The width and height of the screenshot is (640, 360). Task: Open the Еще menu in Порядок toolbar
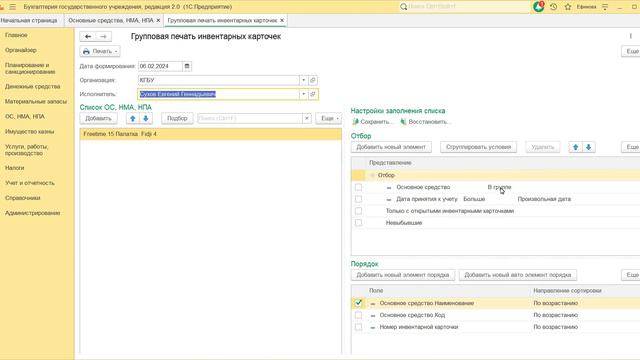(631, 275)
